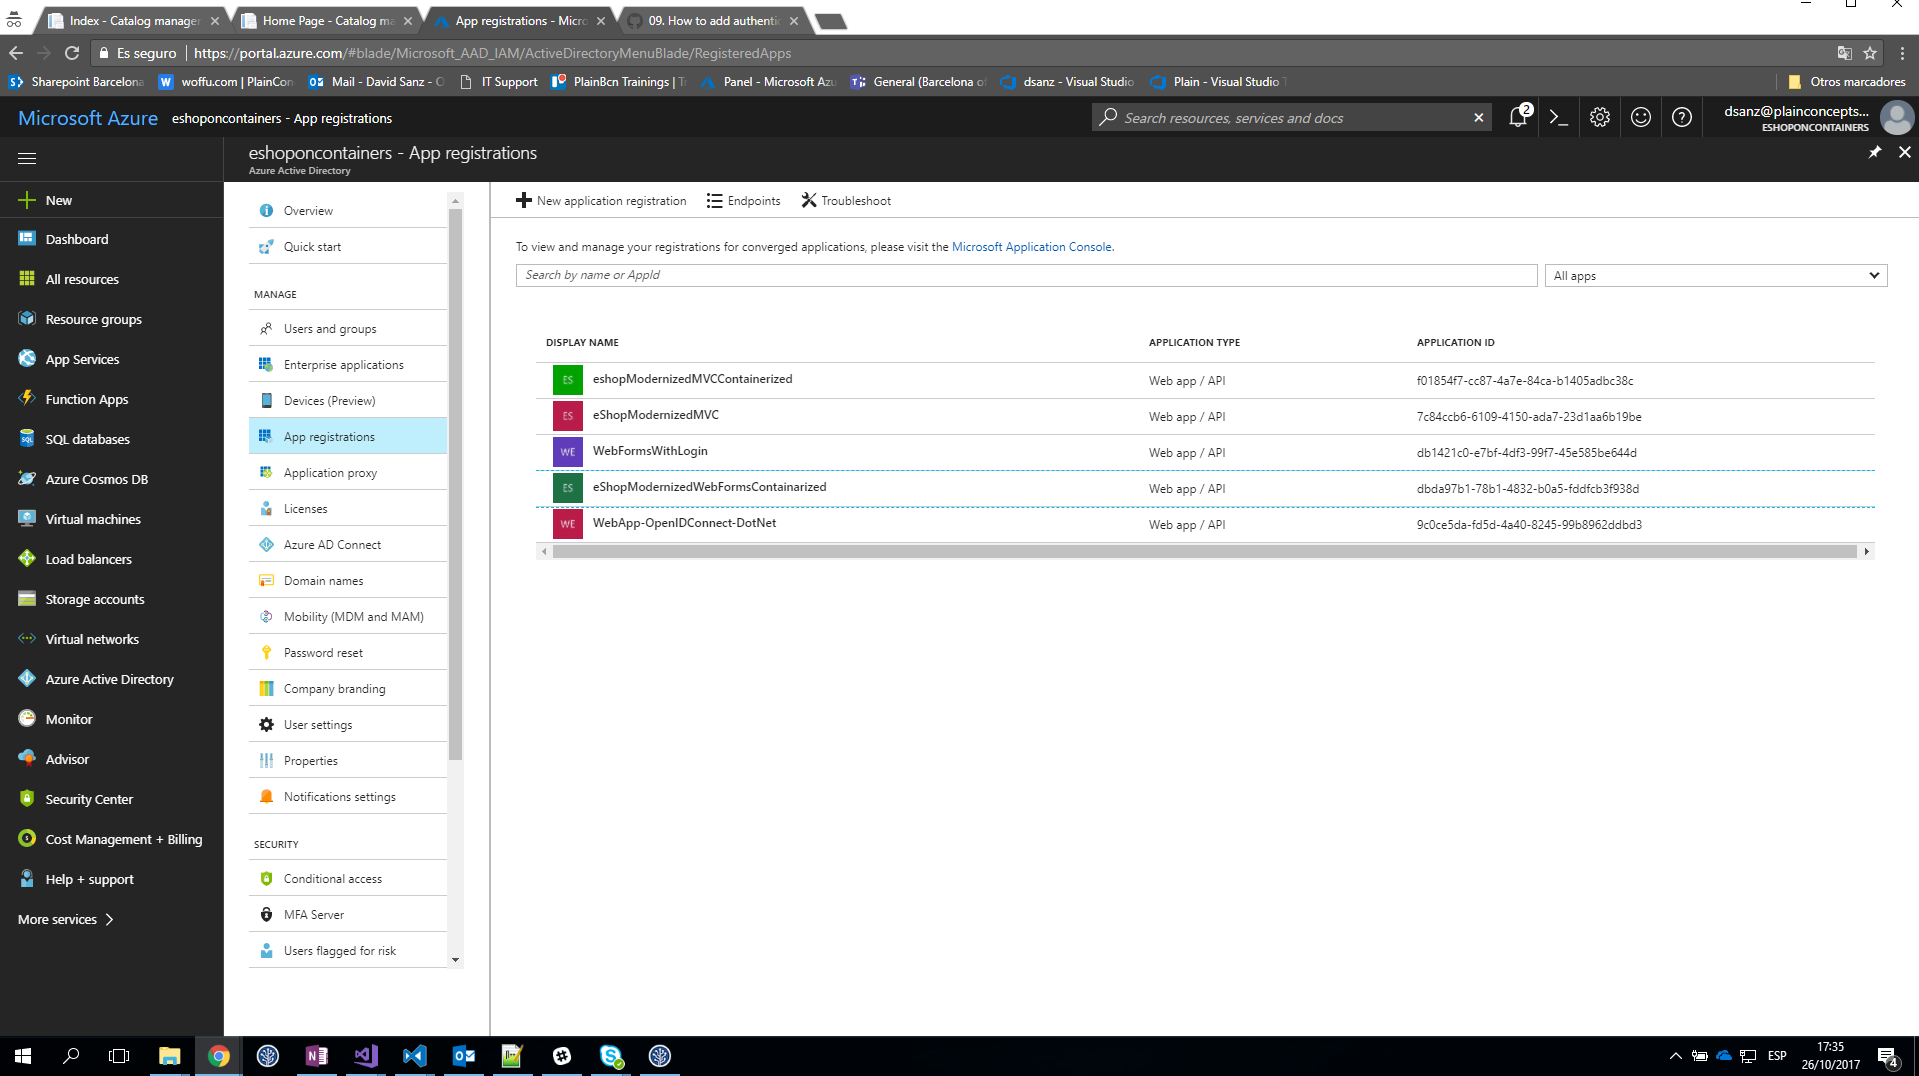
Task: Open Visual Studio from the taskbar
Action: pyautogui.click(x=365, y=1056)
